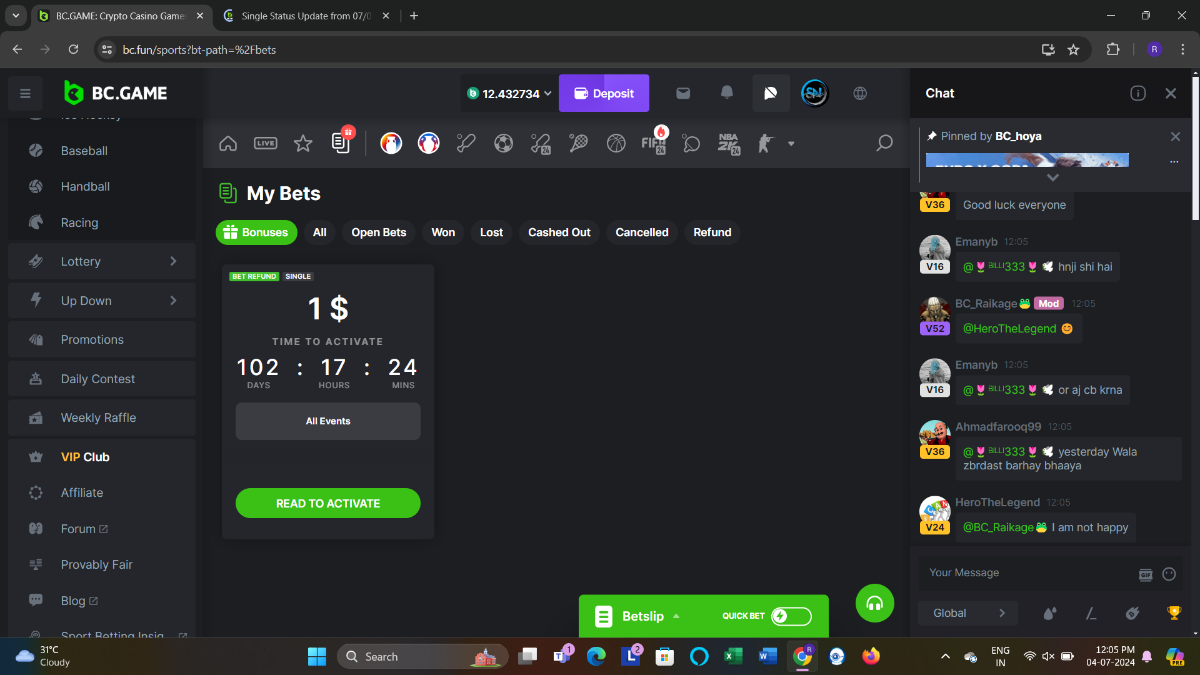The width and height of the screenshot is (1200, 675).
Task: Select the Cashed Out filter tab
Action: point(559,232)
